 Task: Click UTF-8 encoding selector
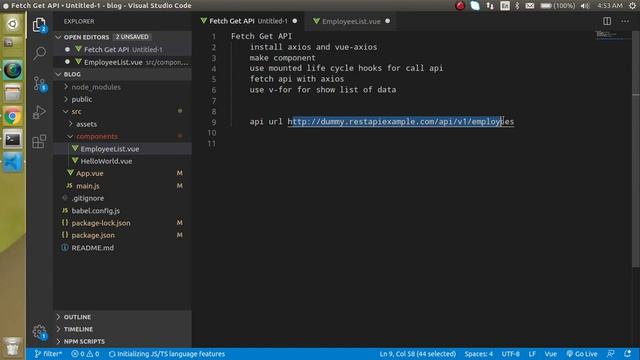(511, 354)
